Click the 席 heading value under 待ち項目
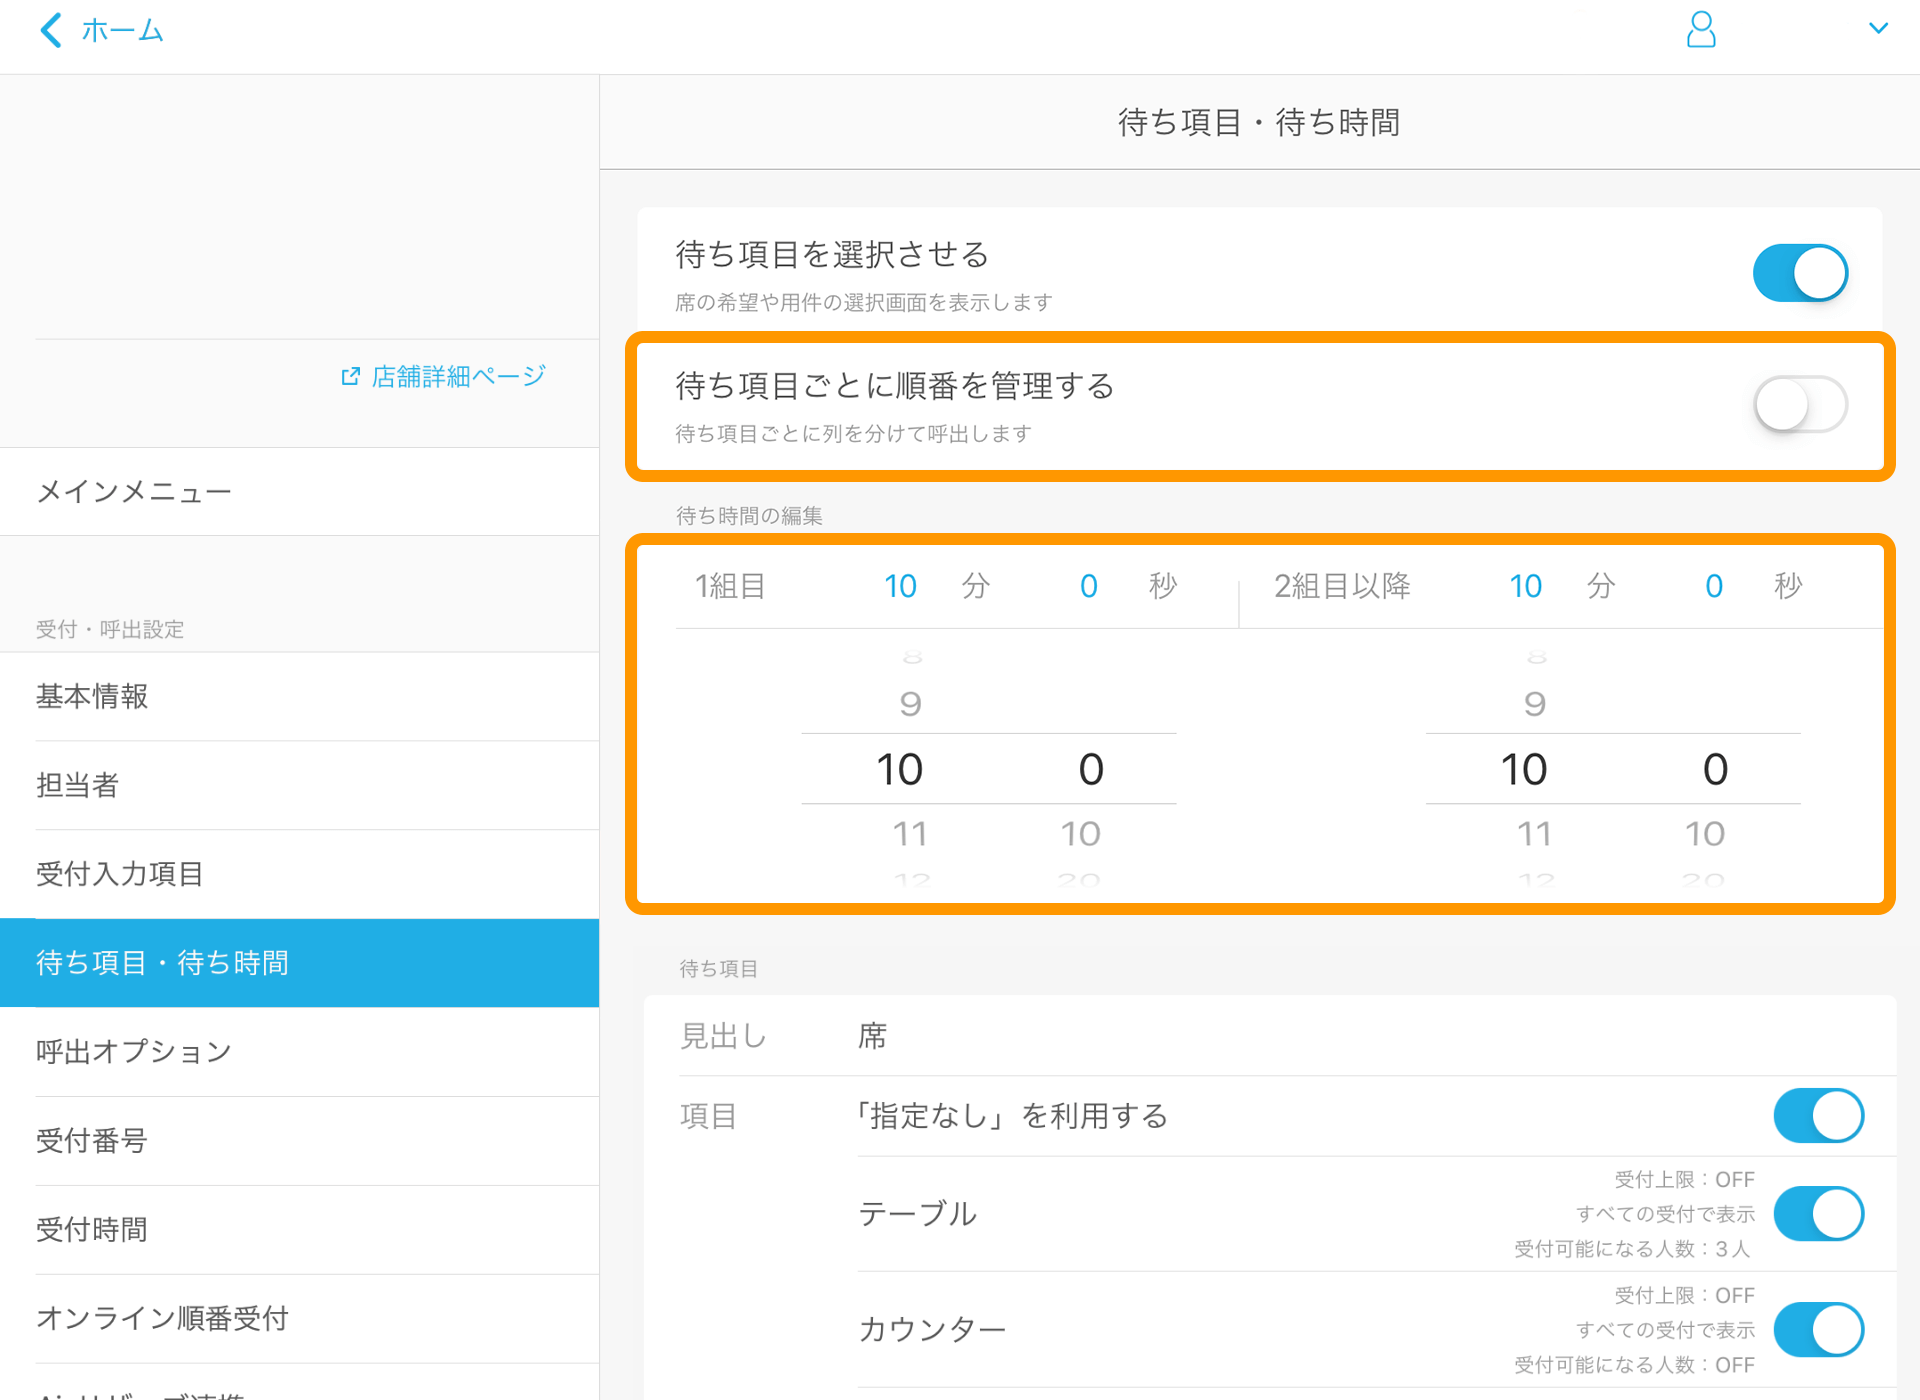This screenshot has width=1920, height=1400. click(x=871, y=1035)
